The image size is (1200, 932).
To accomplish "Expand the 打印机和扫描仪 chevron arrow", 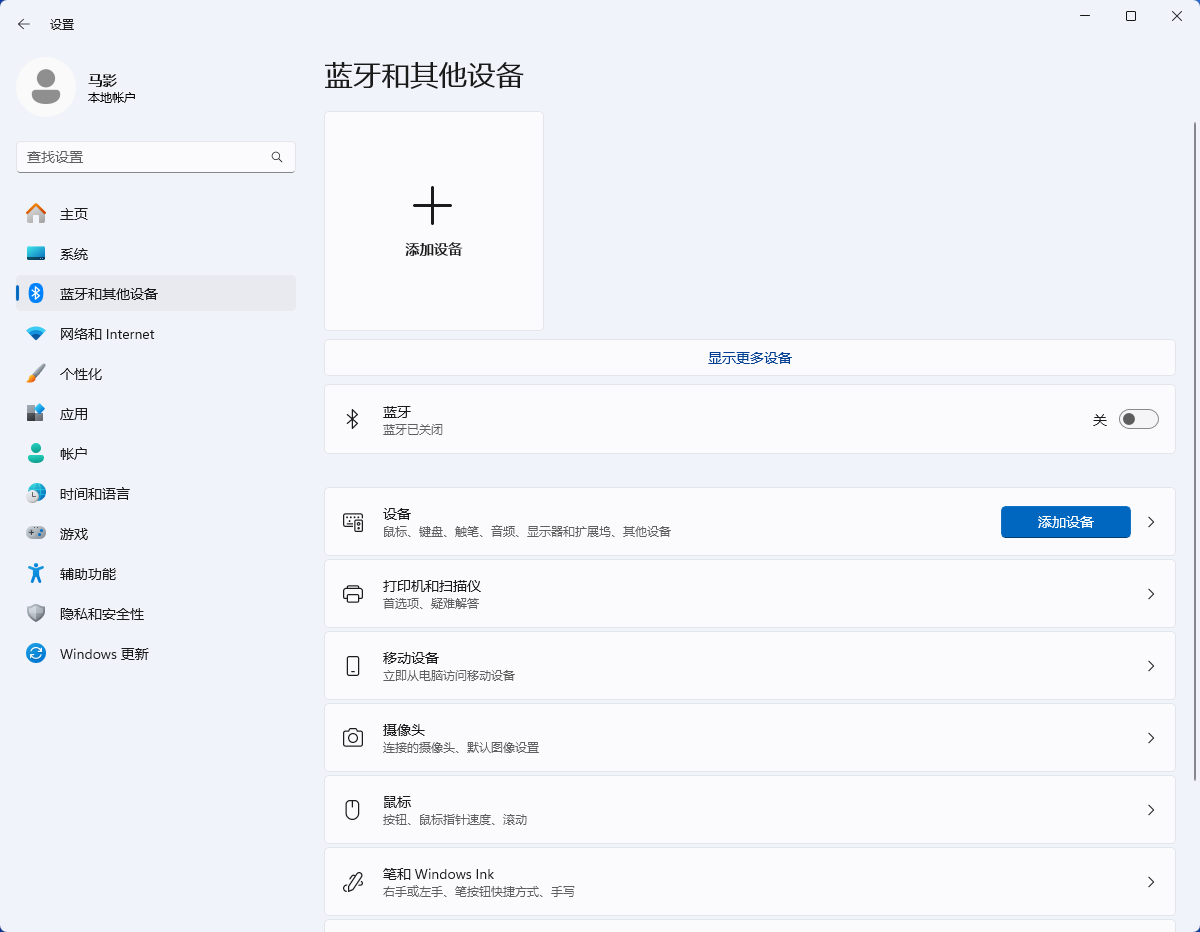I will (x=1151, y=594).
